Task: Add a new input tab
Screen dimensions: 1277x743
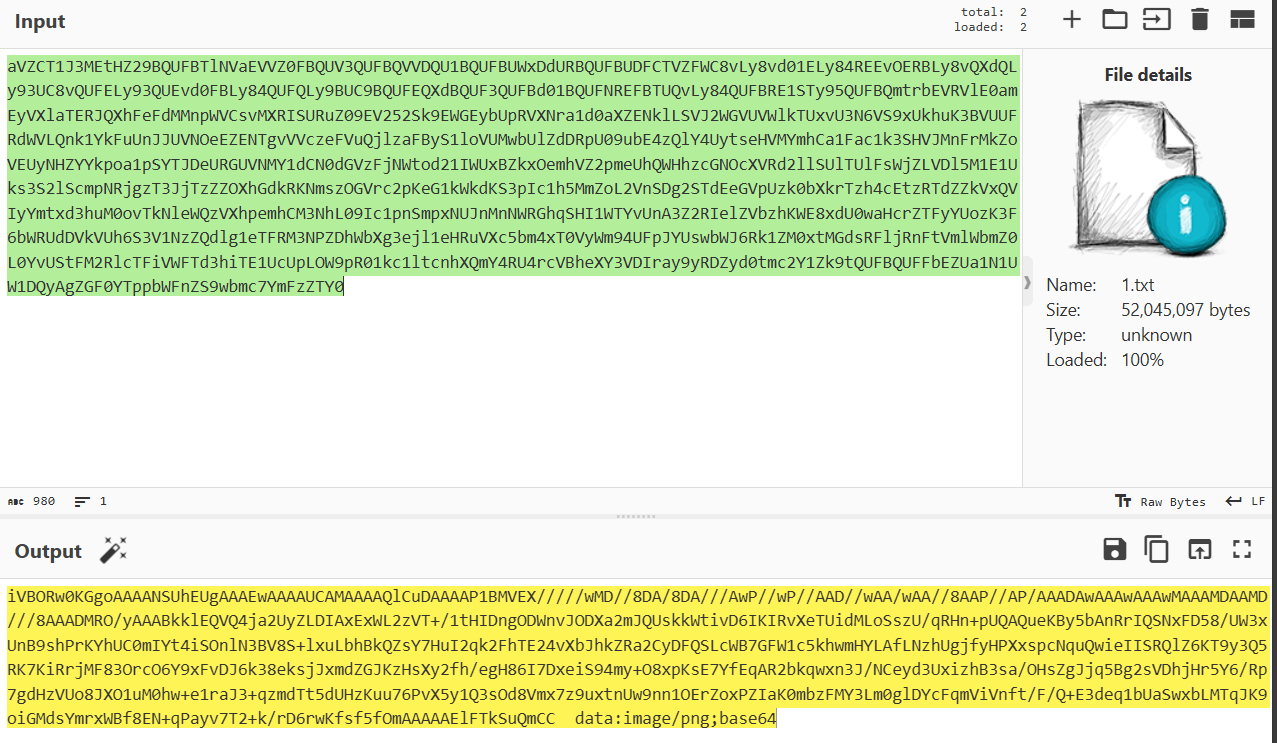Action: 1072,19
